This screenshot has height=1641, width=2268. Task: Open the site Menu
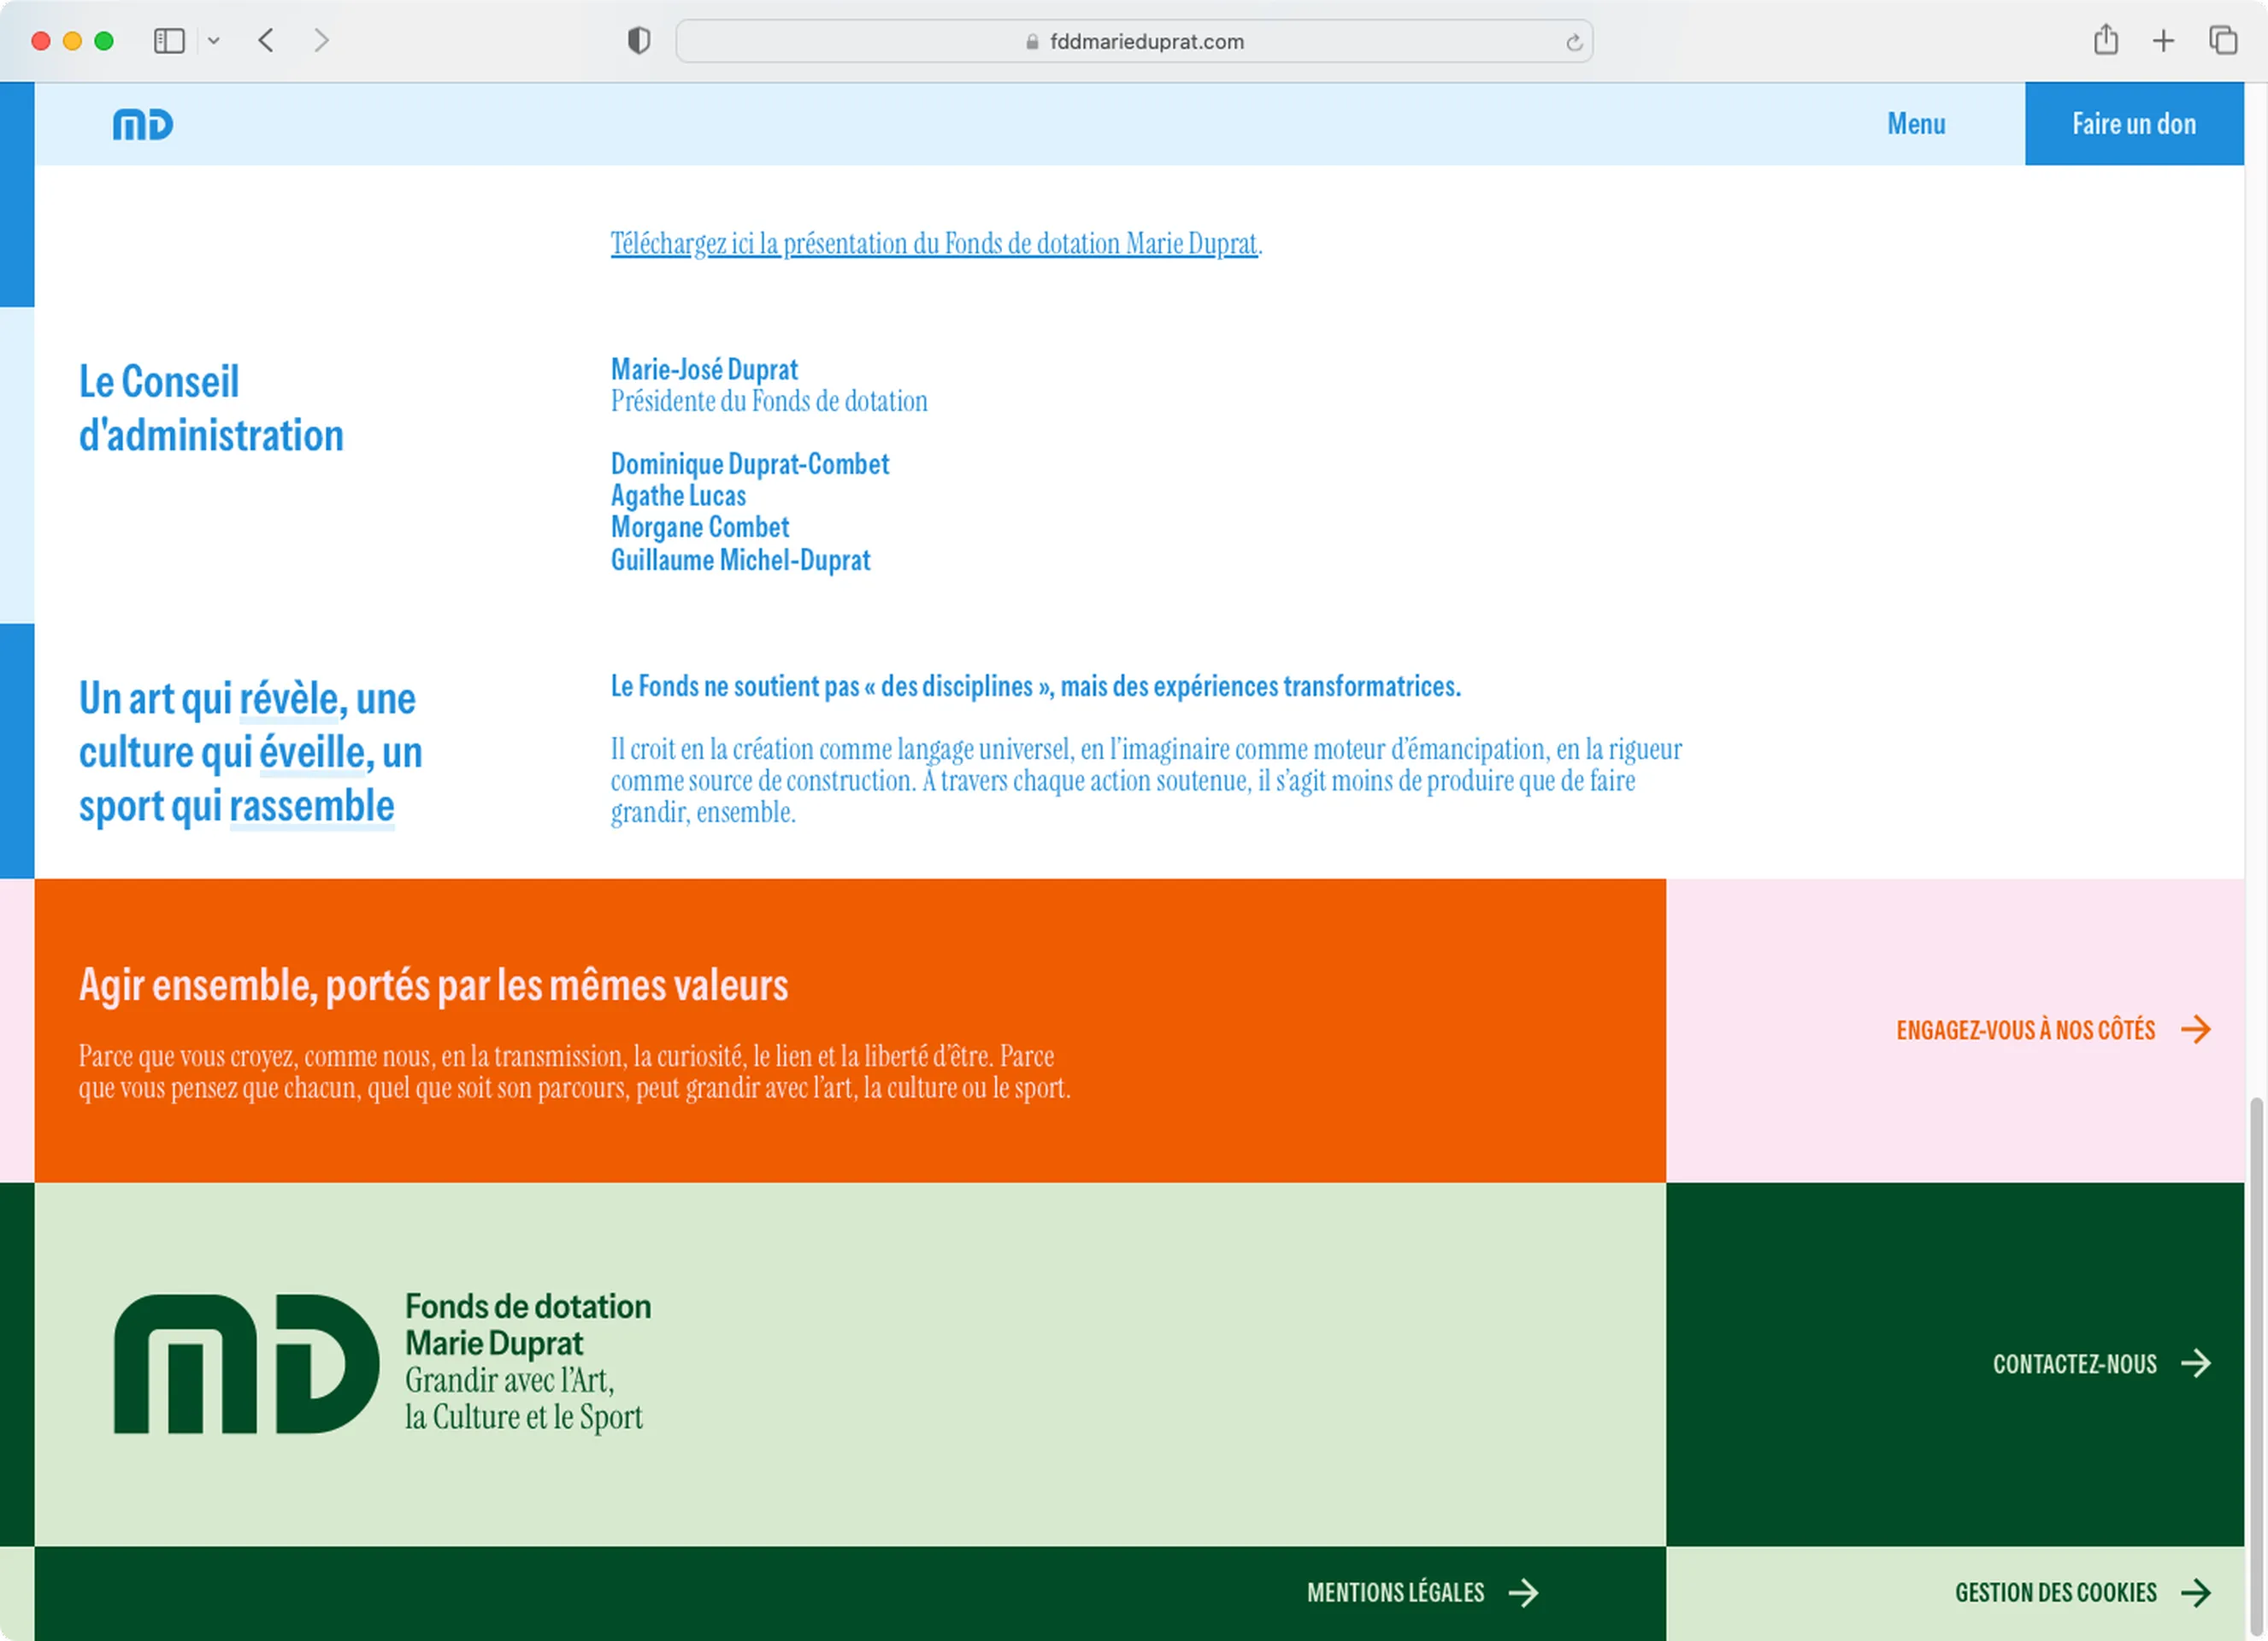coord(1916,124)
